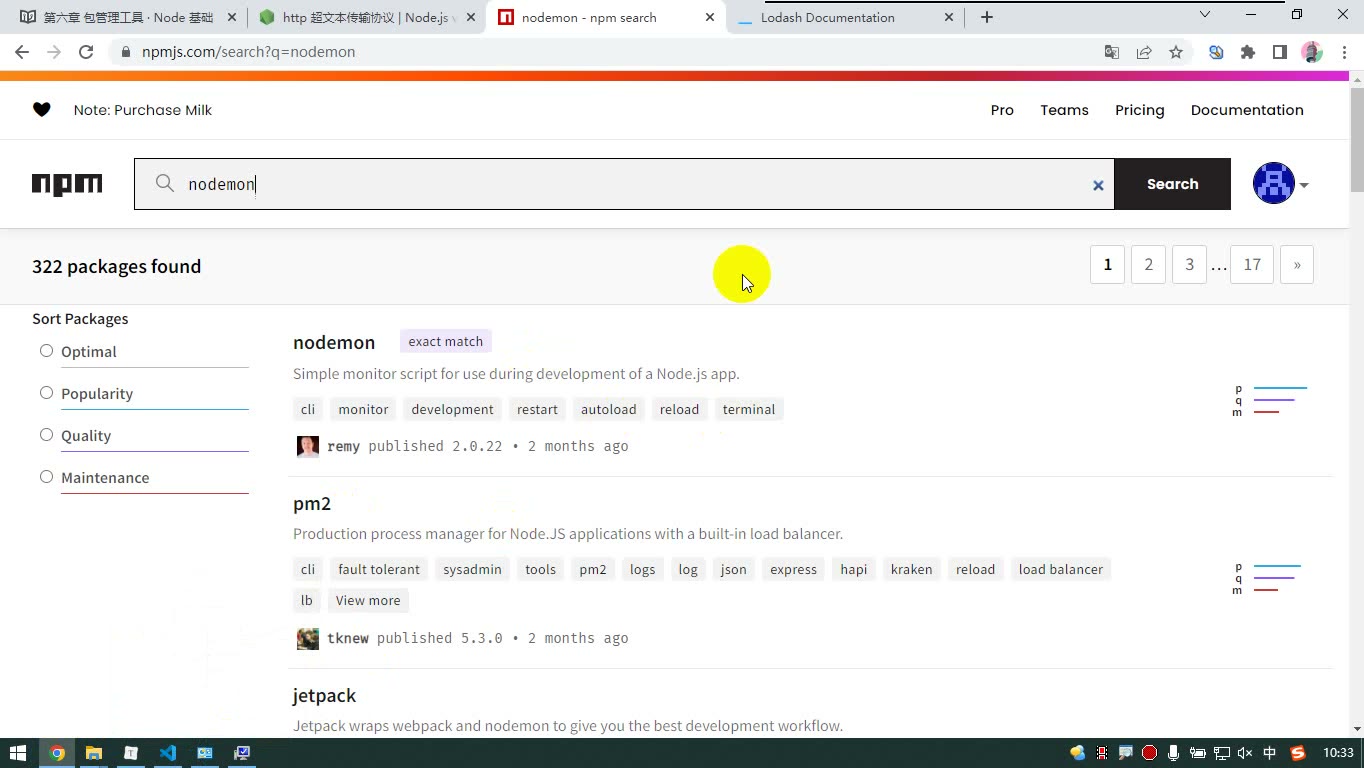
Task: Select the Maintenance sort option
Action: tap(46, 477)
